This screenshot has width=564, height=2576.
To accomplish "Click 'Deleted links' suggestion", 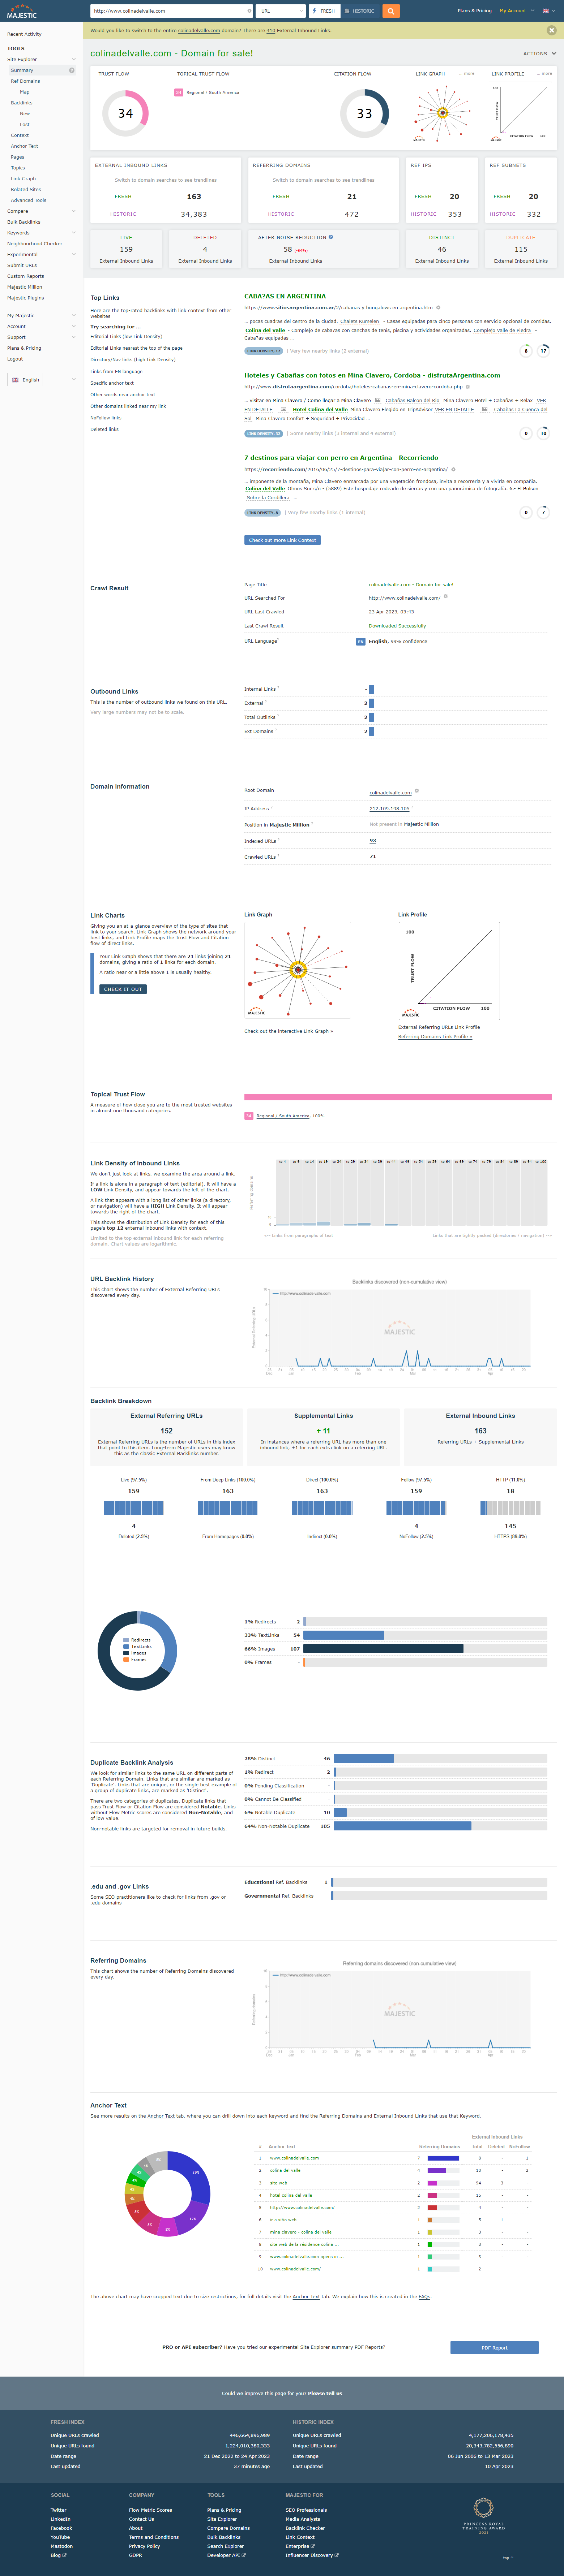I will 104,429.
